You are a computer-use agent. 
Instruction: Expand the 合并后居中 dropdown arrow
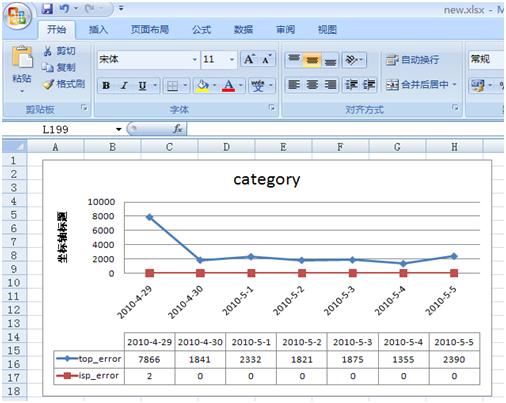(454, 85)
